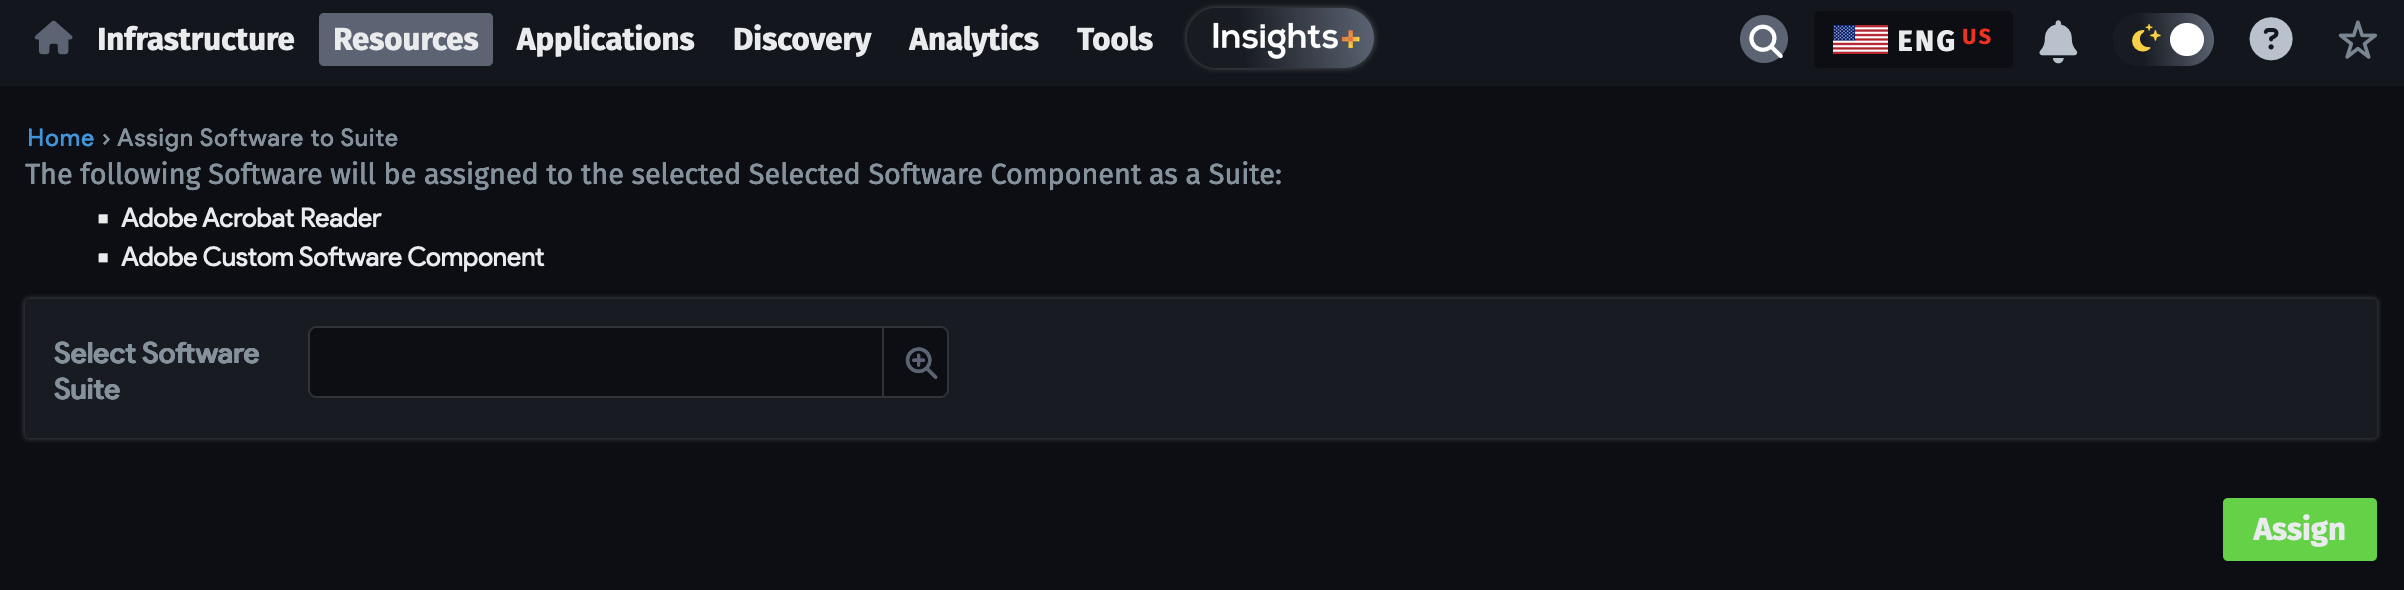This screenshot has height=590, width=2404.
Task: Click the favorites star icon
Action: tap(2359, 40)
